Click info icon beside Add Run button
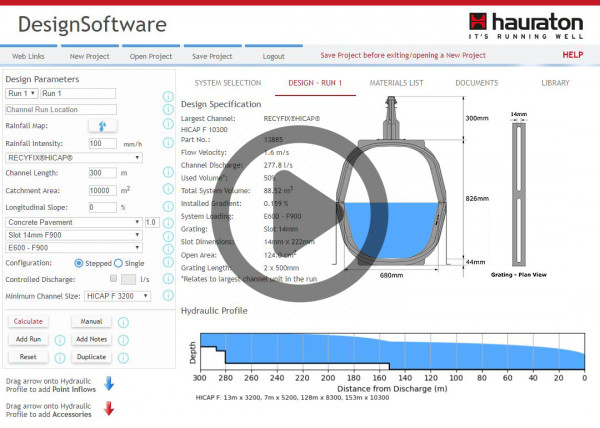 (60, 340)
